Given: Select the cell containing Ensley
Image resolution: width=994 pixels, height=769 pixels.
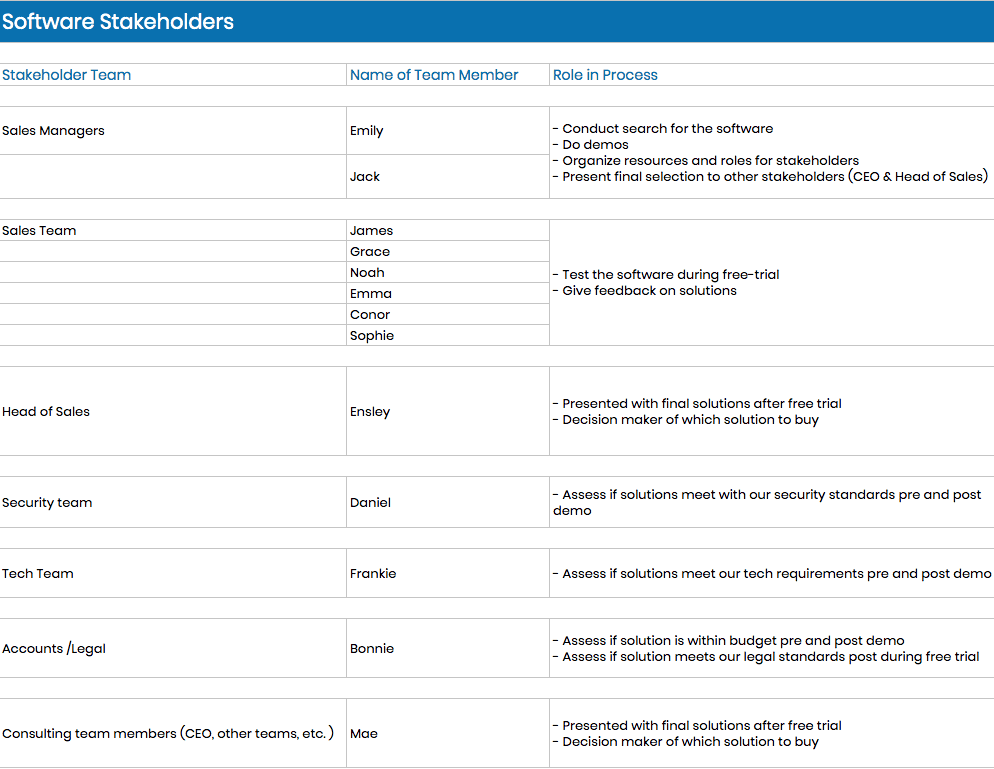Looking at the screenshot, I should coord(448,411).
